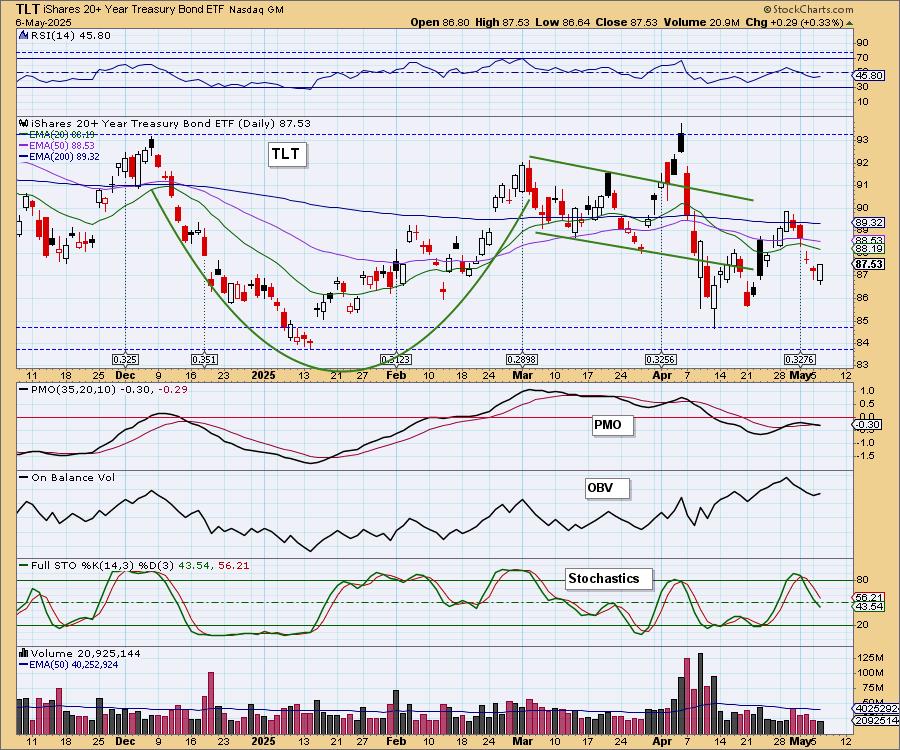Viewport: 900px width, 750px height.
Task: Click the 89.32 price tag on the right axis
Action: pyautogui.click(x=869, y=223)
